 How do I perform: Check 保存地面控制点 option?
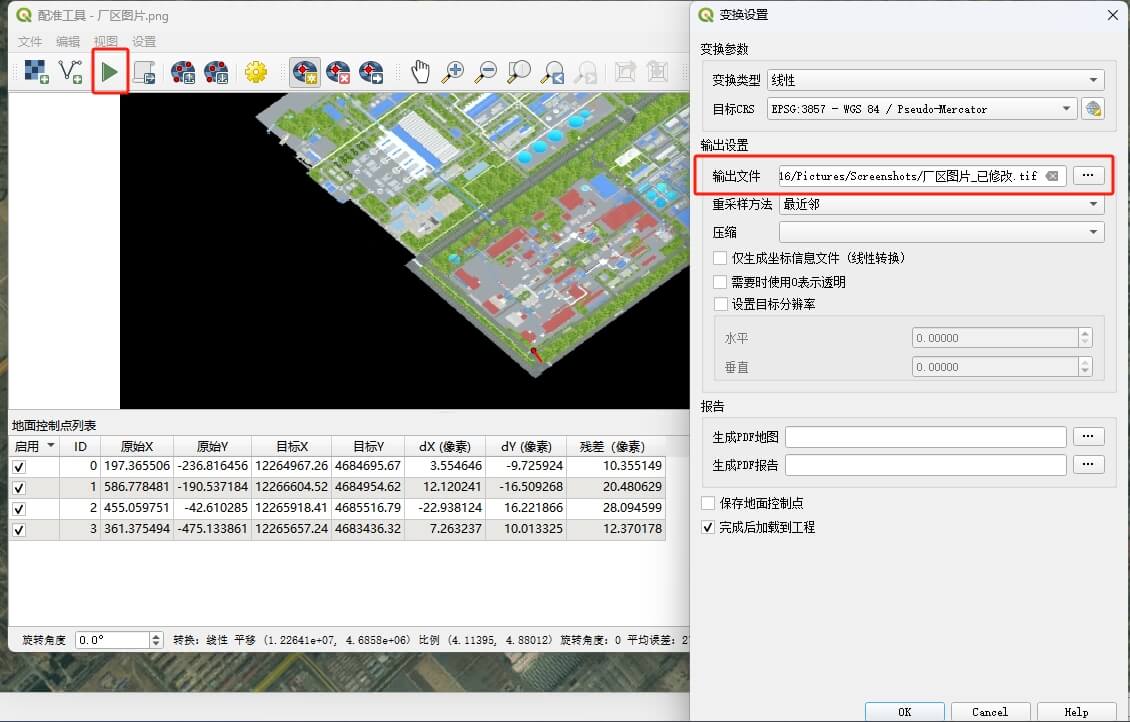708,503
